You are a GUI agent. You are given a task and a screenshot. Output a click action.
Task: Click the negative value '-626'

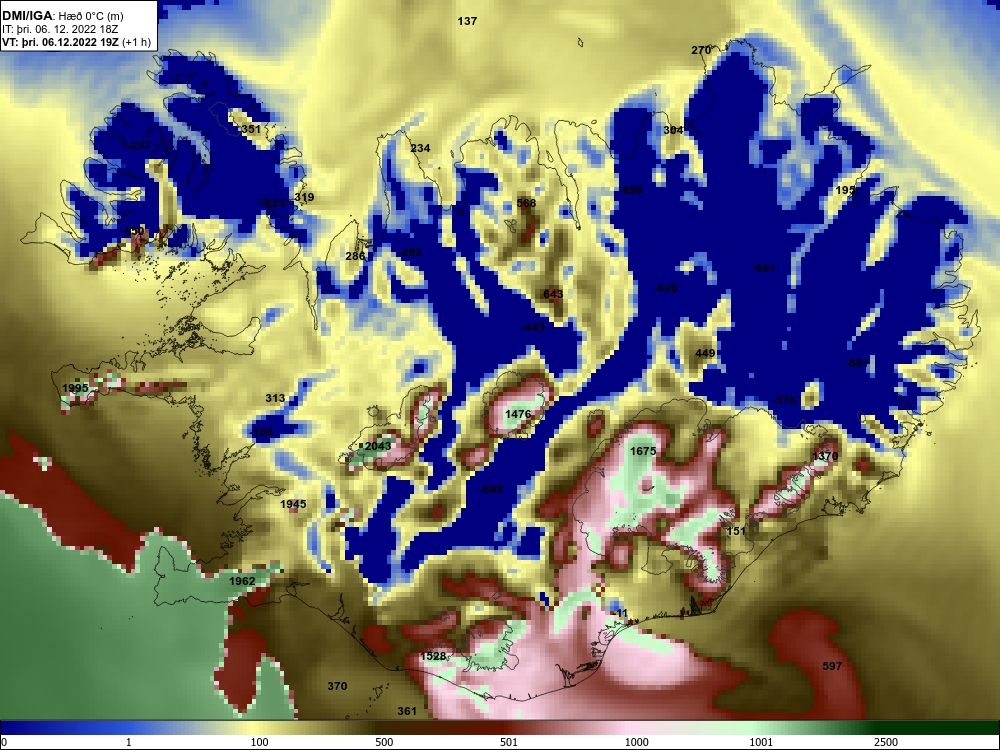click(666, 288)
